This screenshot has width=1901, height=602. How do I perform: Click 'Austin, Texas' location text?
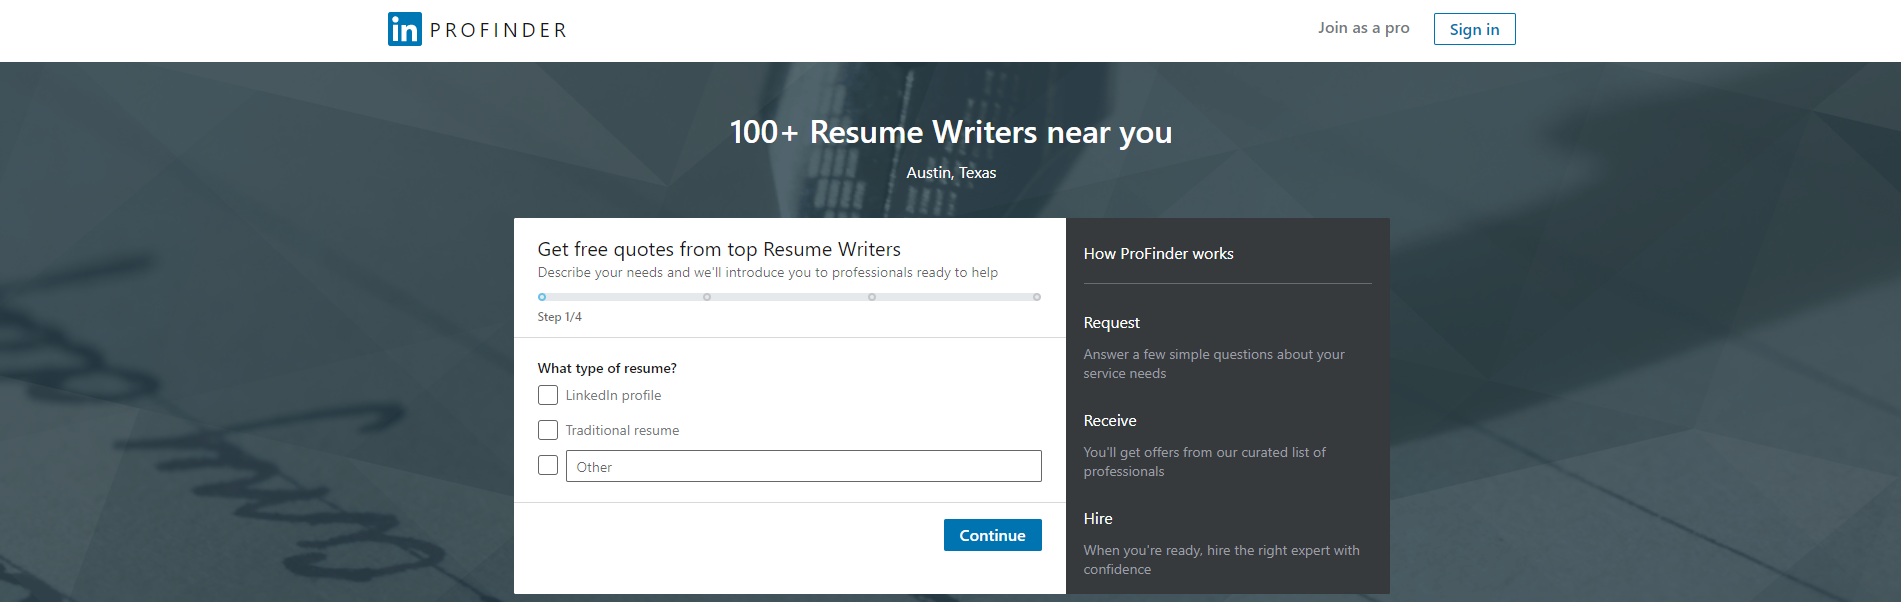(951, 173)
